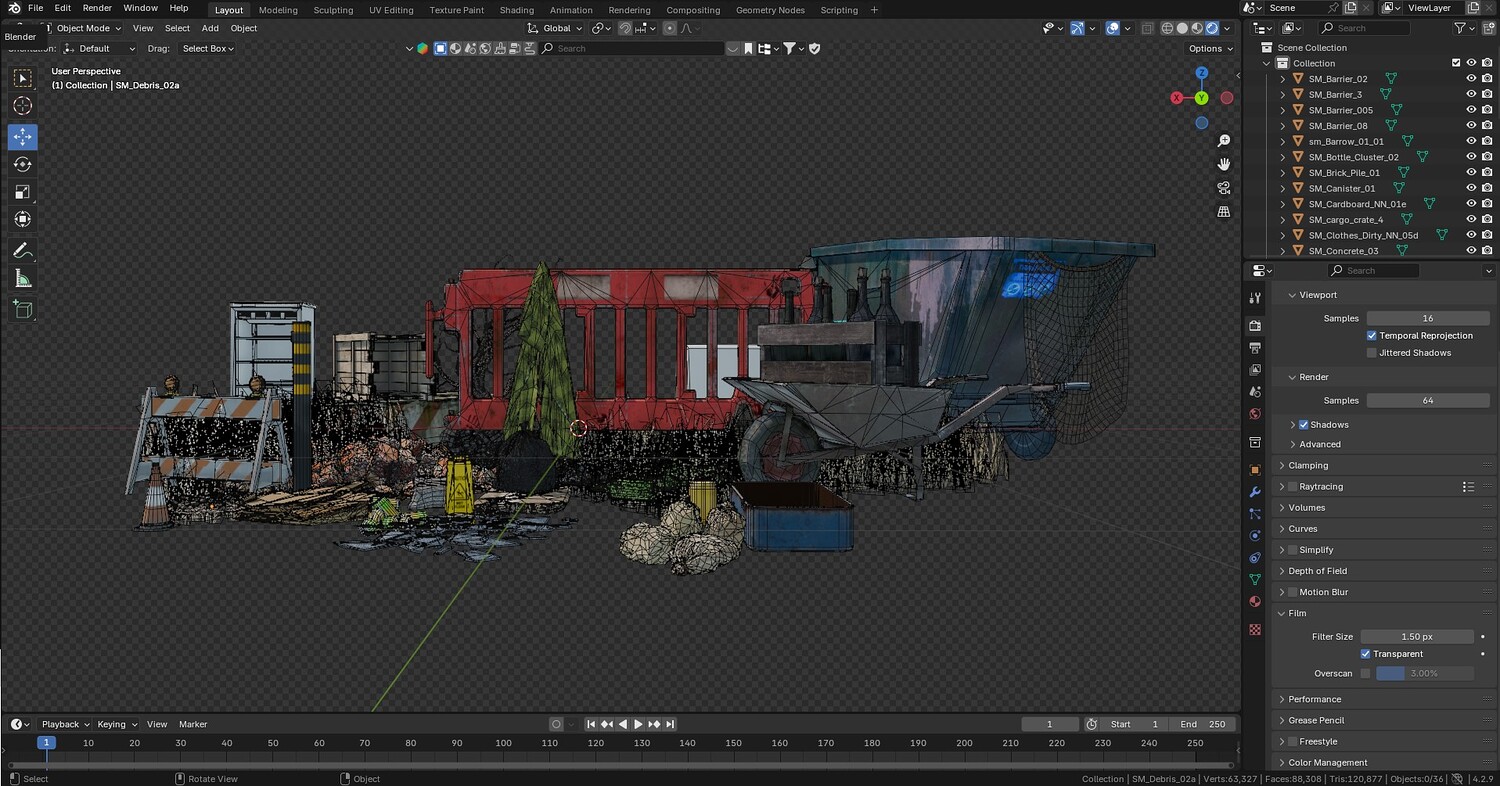1500x786 pixels.
Task: Open the Render properties tab
Action: coord(1255,325)
